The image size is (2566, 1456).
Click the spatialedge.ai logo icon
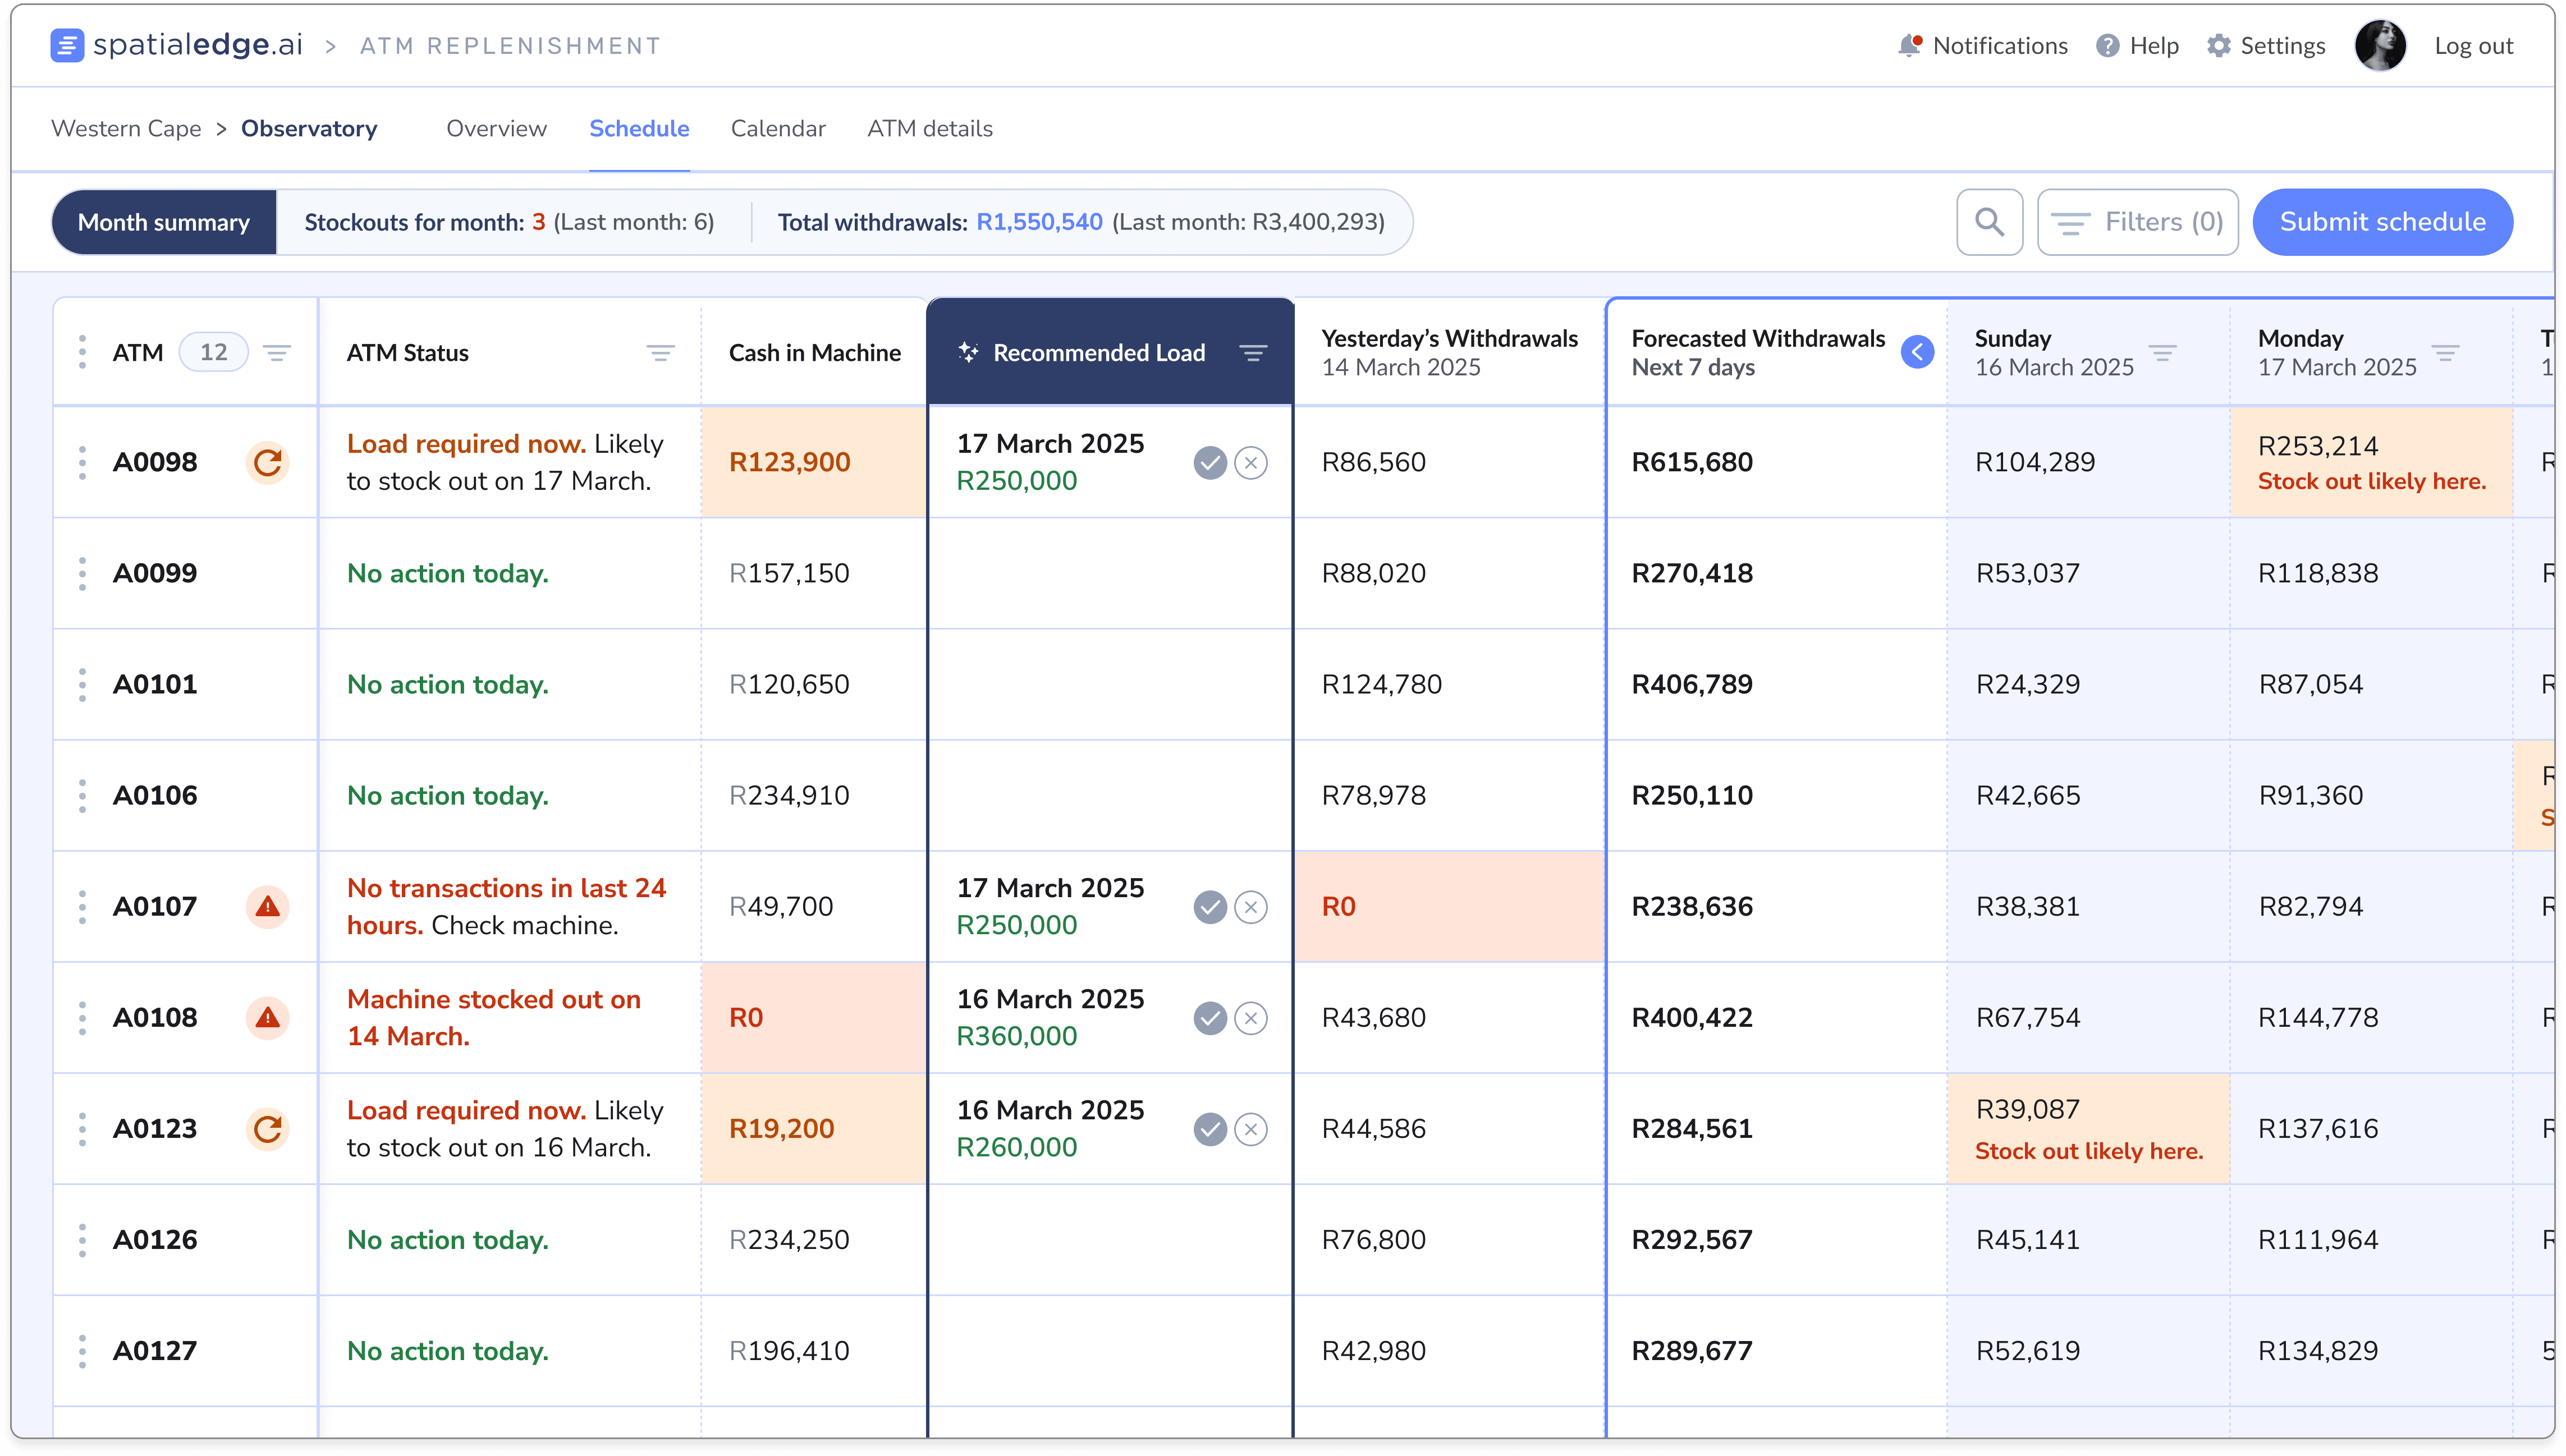(x=67, y=45)
